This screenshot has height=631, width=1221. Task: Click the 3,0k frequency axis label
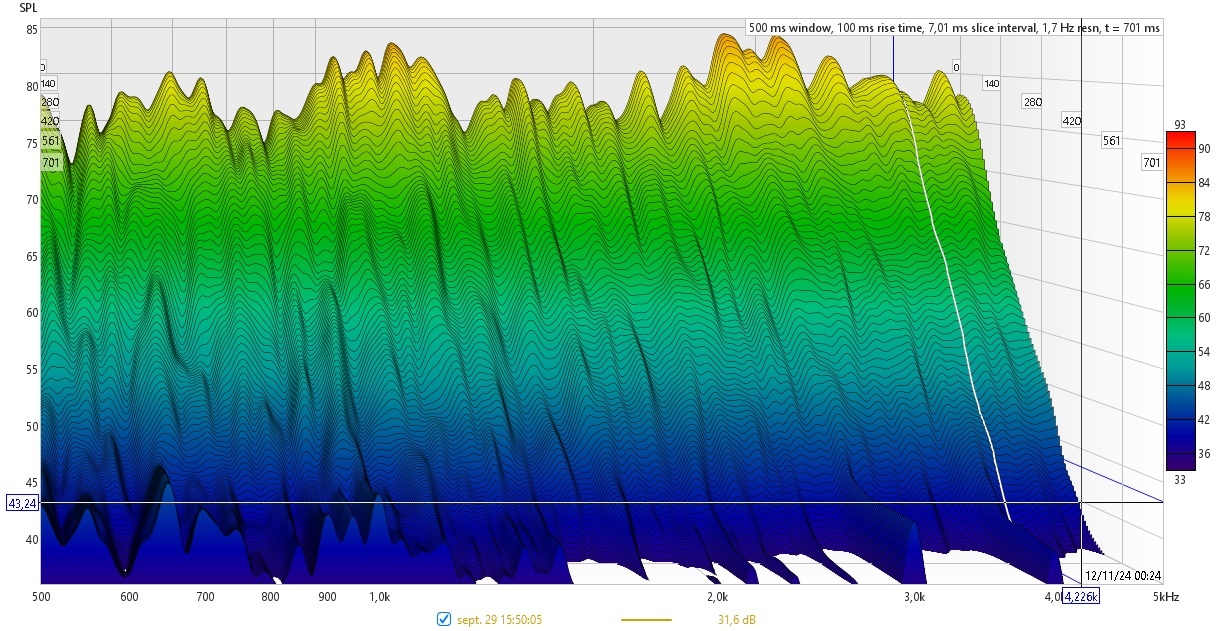915,597
